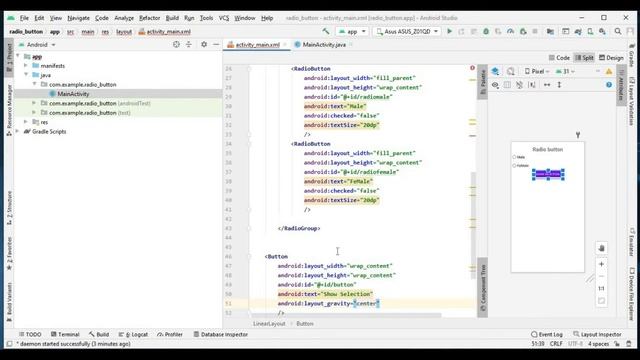The width and height of the screenshot is (640, 360).
Task: Select the Female radio button in preview
Action: 521,166
